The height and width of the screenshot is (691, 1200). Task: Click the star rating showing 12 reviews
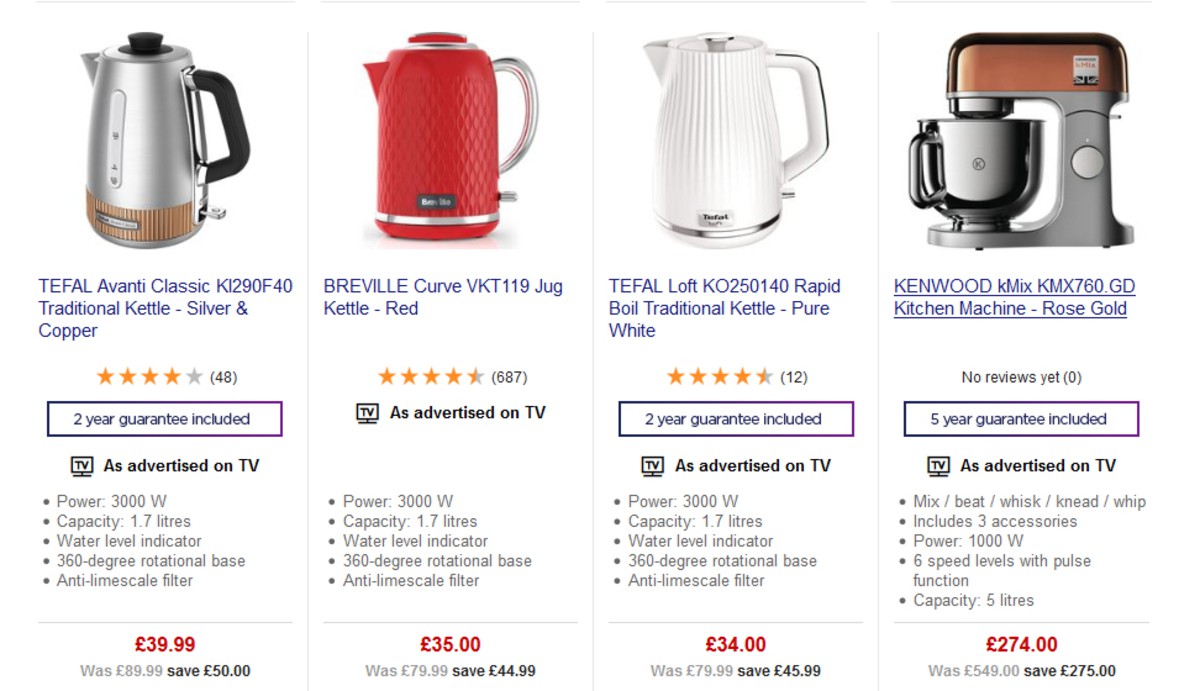pyautogui.click(x=718, y=377)
